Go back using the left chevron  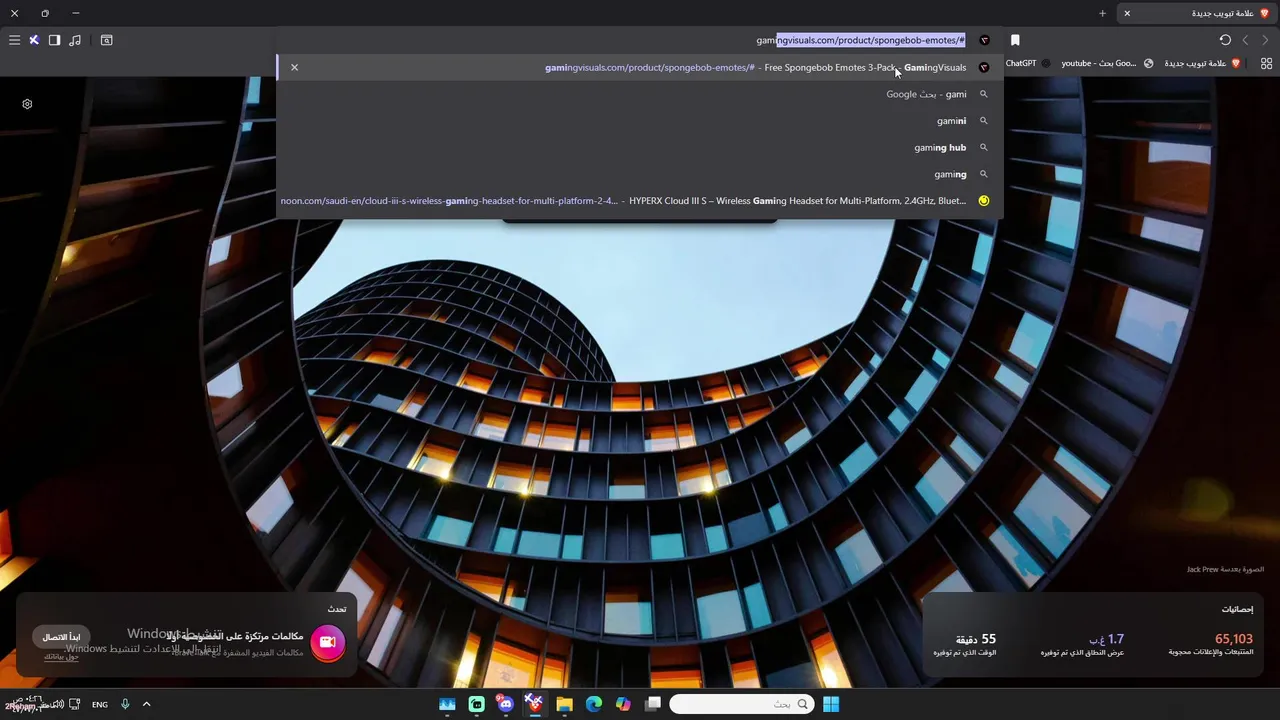coord(1245,40)
